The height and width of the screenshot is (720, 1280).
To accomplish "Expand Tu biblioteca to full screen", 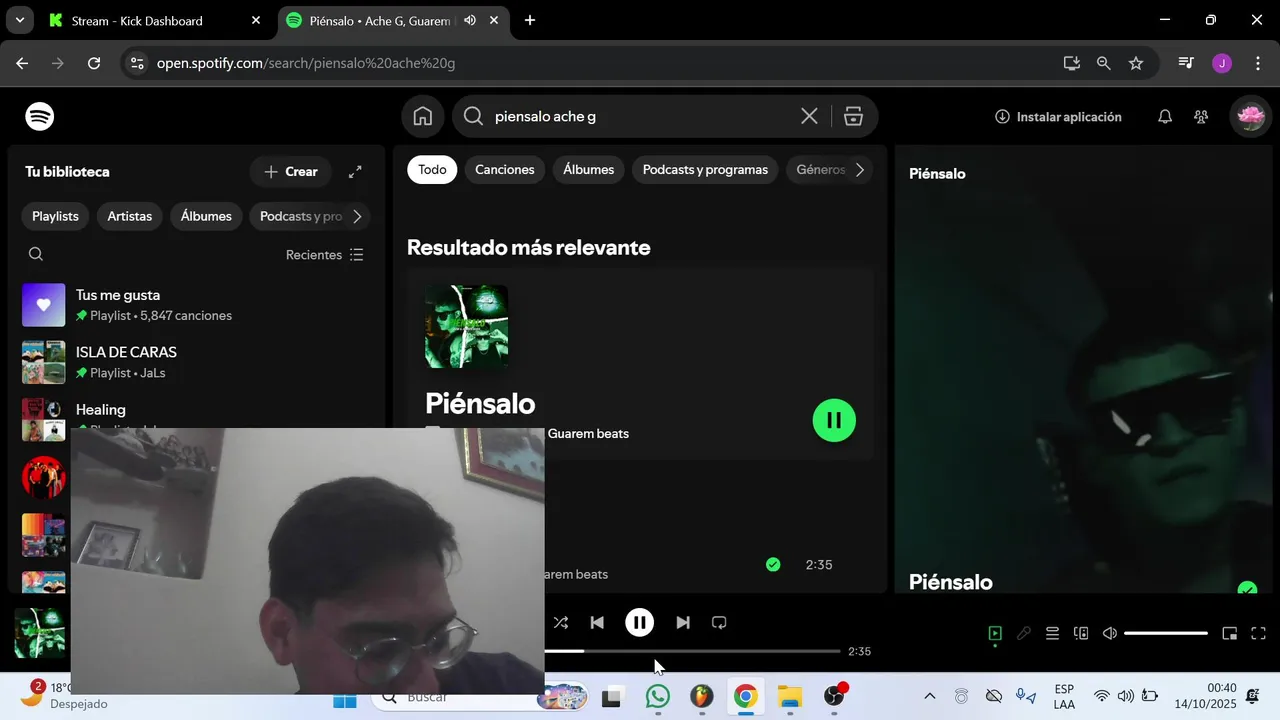I will click(355, 172).
